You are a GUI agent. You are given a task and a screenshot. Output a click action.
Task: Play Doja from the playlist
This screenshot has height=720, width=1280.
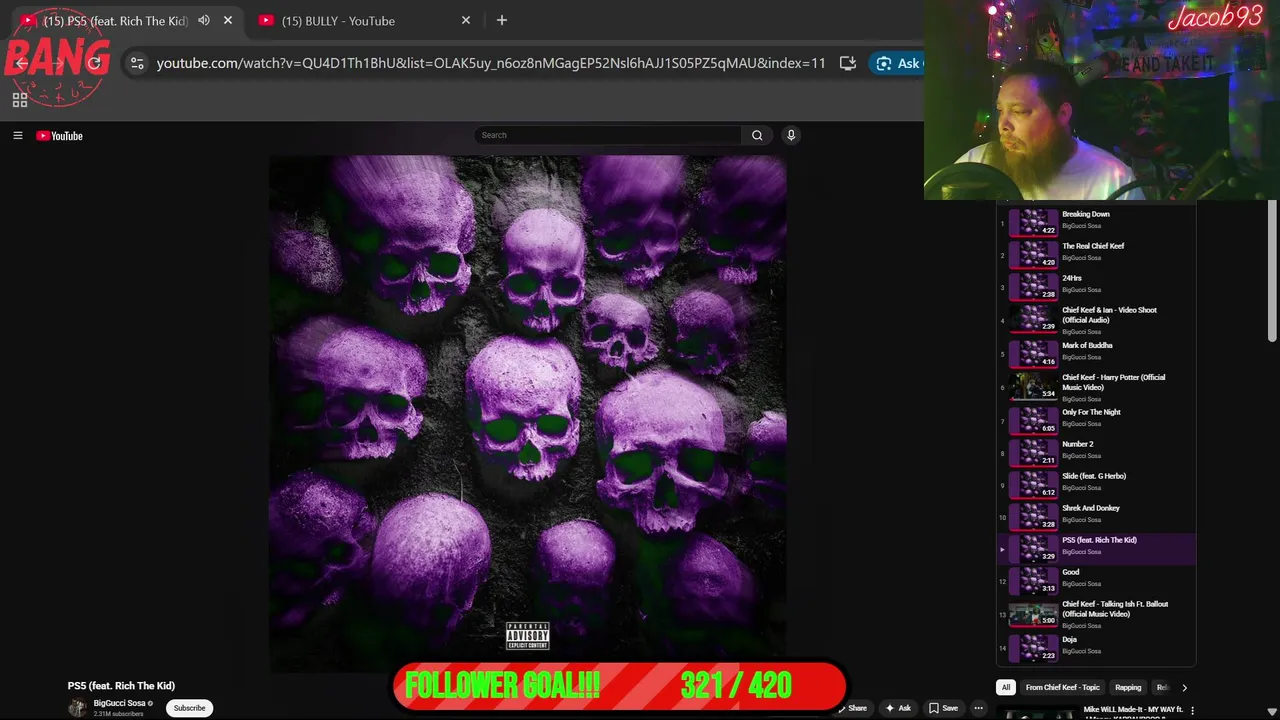1096,647
